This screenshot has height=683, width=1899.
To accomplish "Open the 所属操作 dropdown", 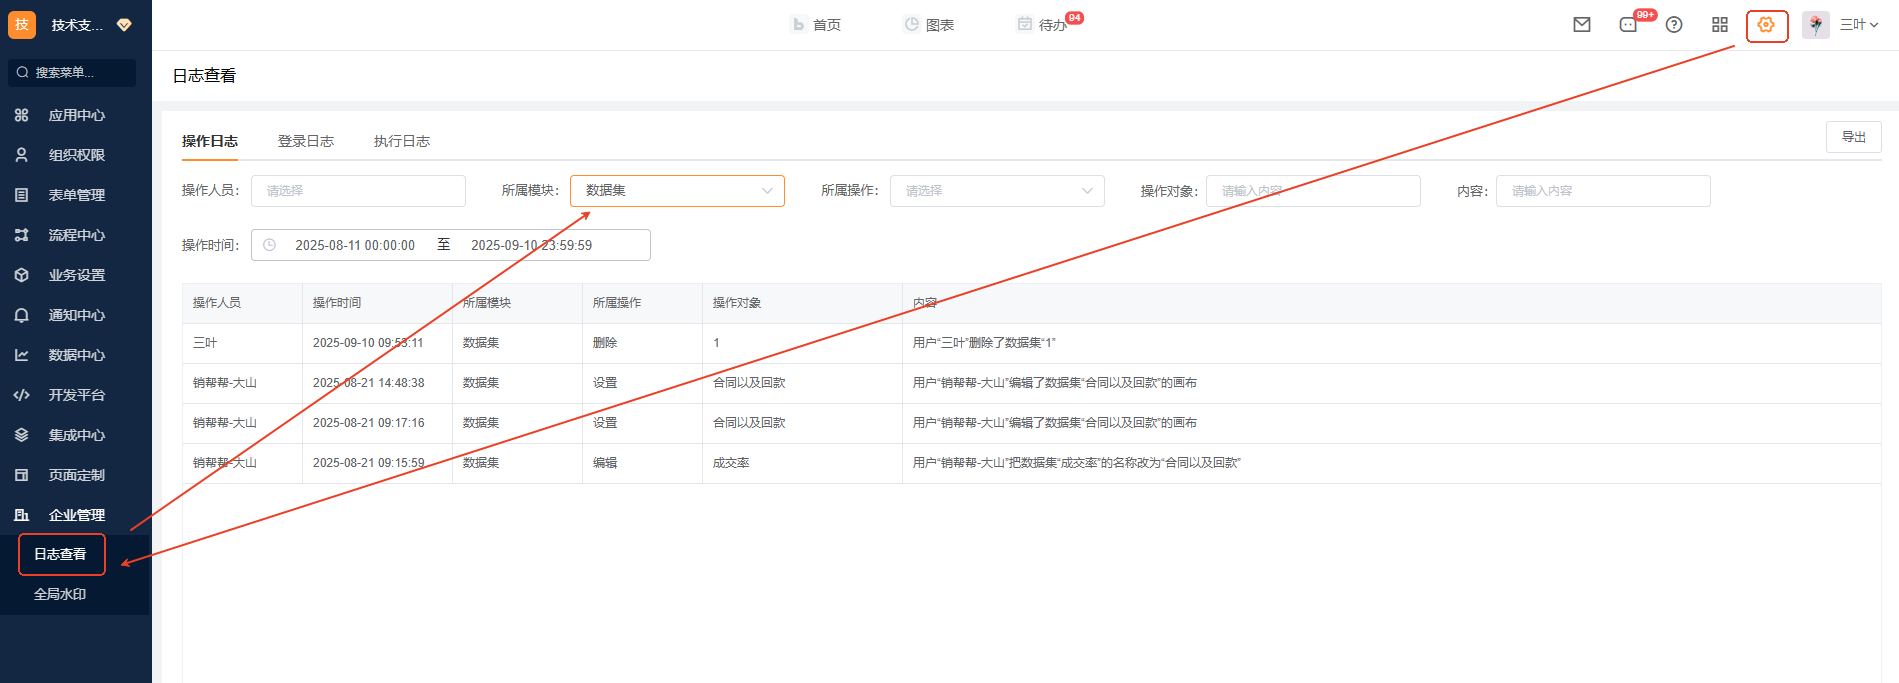I will coord(997,191).
